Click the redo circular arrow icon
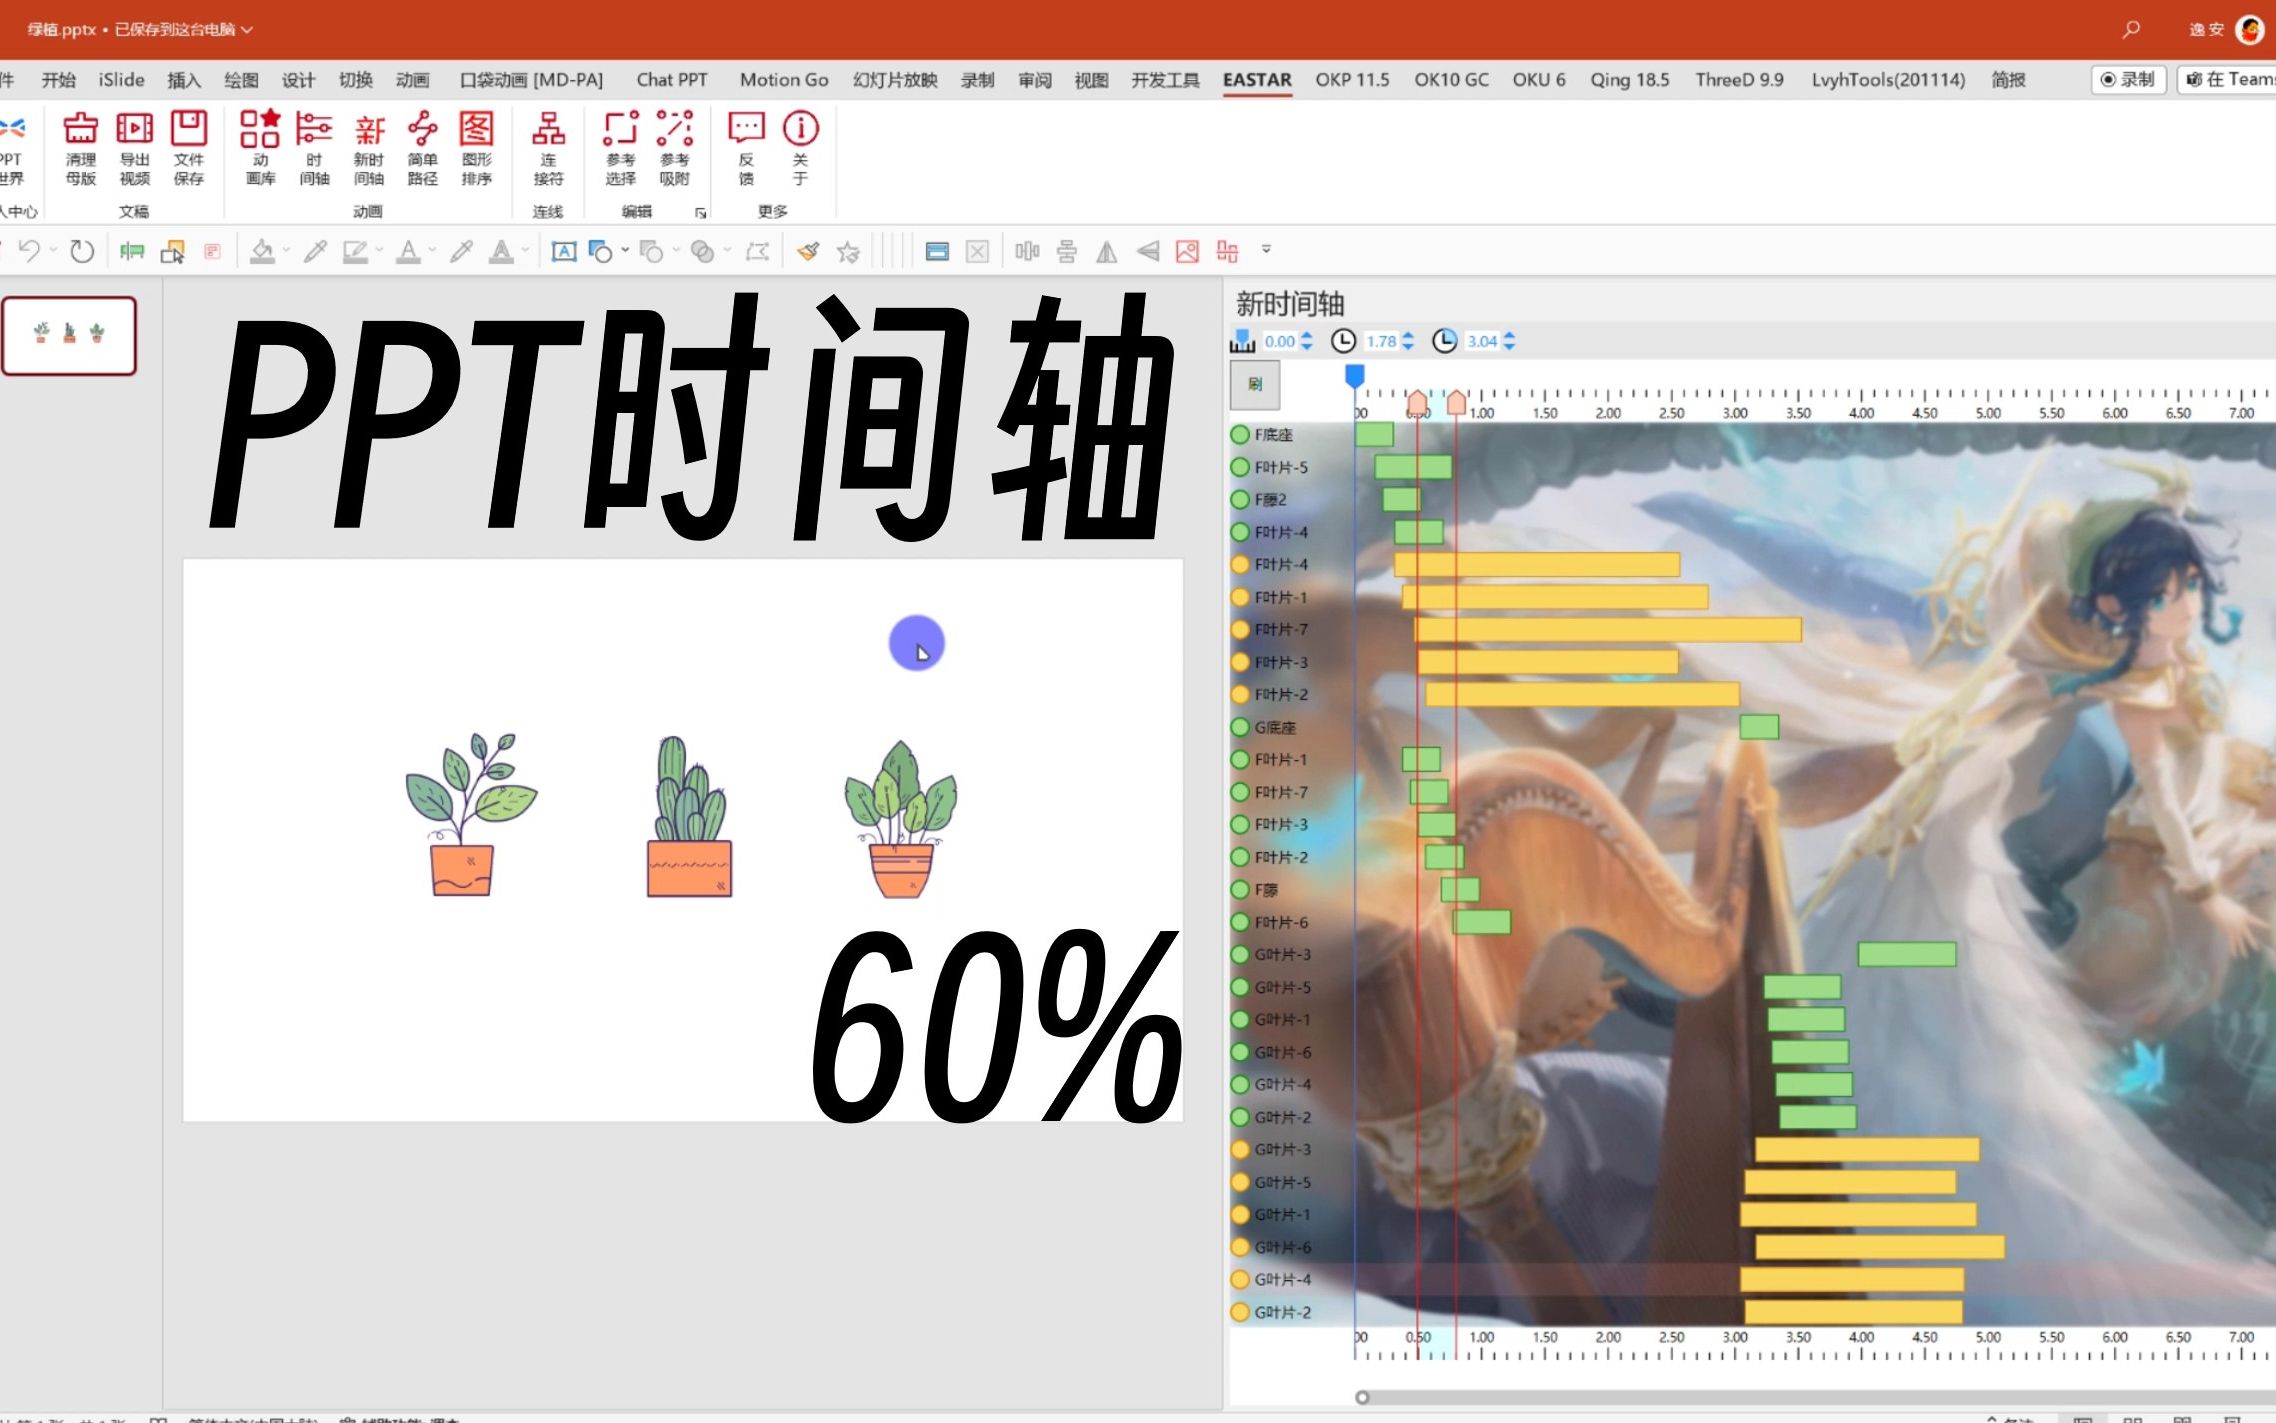Viewport: 2276px width, 1423px height. [x=82, y=250]
